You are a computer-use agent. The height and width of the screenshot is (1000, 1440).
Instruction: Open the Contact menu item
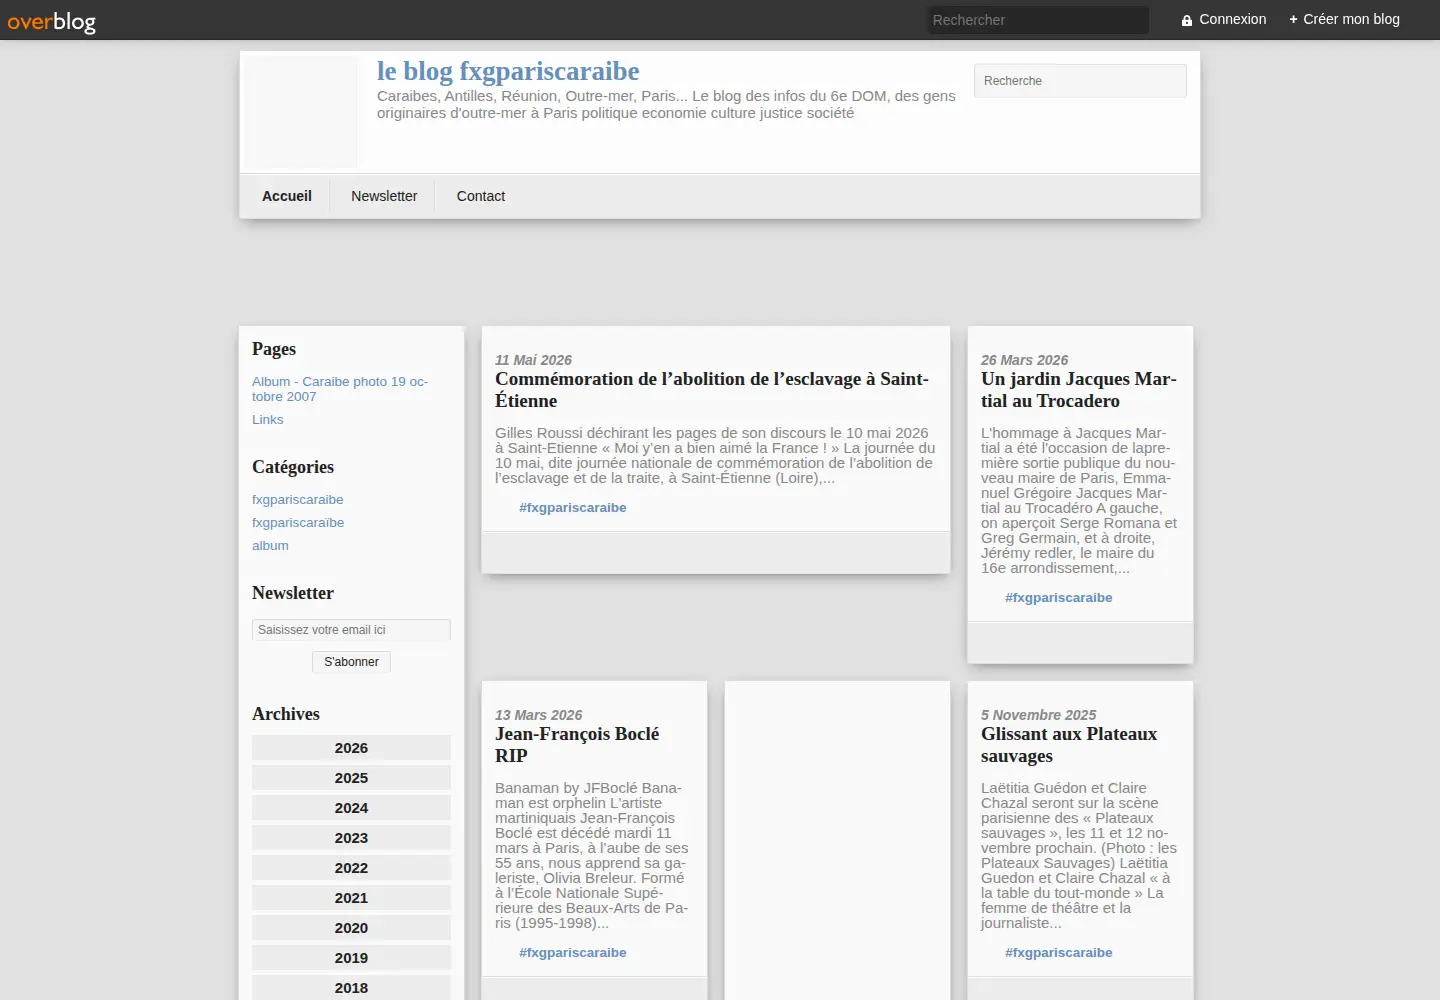481,196
